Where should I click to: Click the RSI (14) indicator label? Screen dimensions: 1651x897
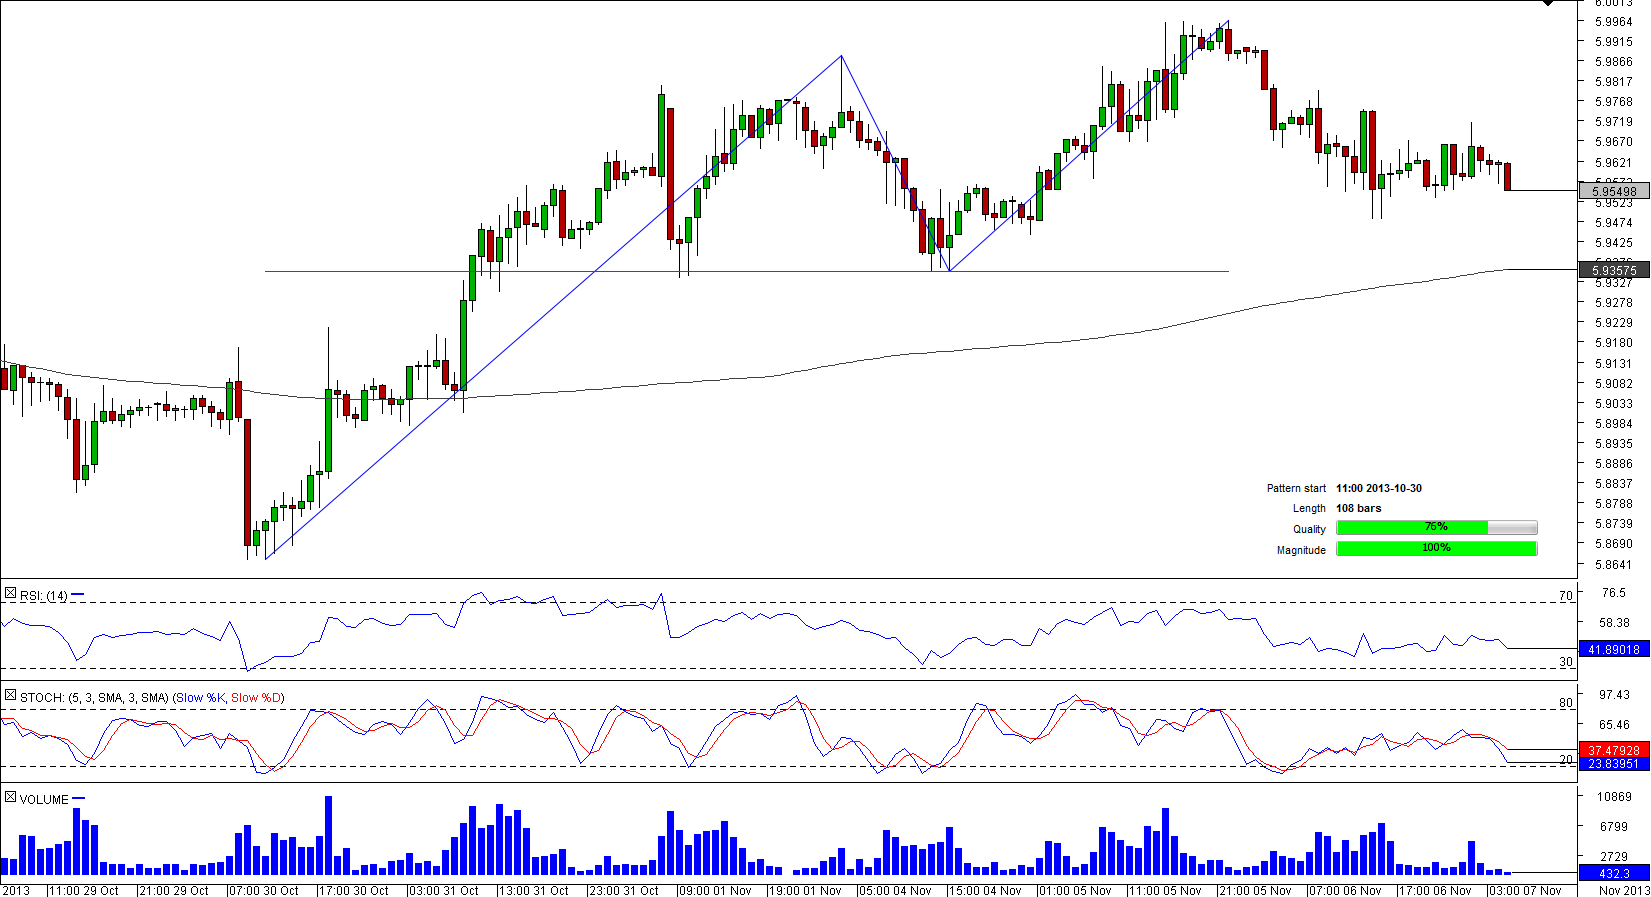coord(43,596)
